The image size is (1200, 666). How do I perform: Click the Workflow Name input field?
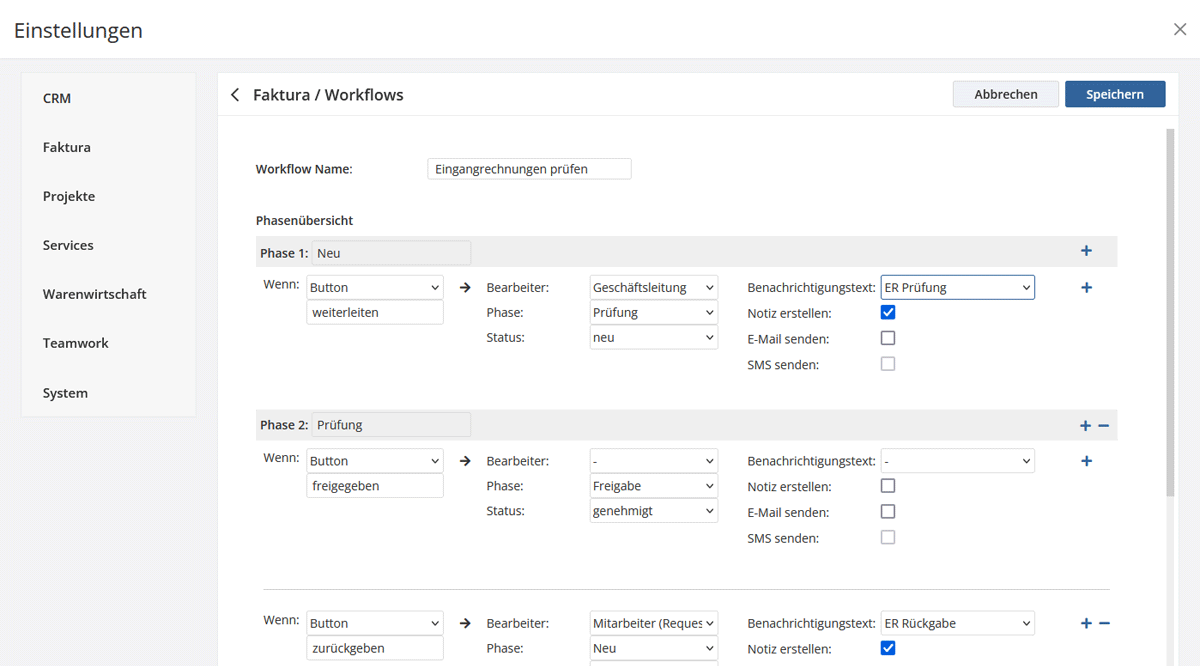click(529, 169)
